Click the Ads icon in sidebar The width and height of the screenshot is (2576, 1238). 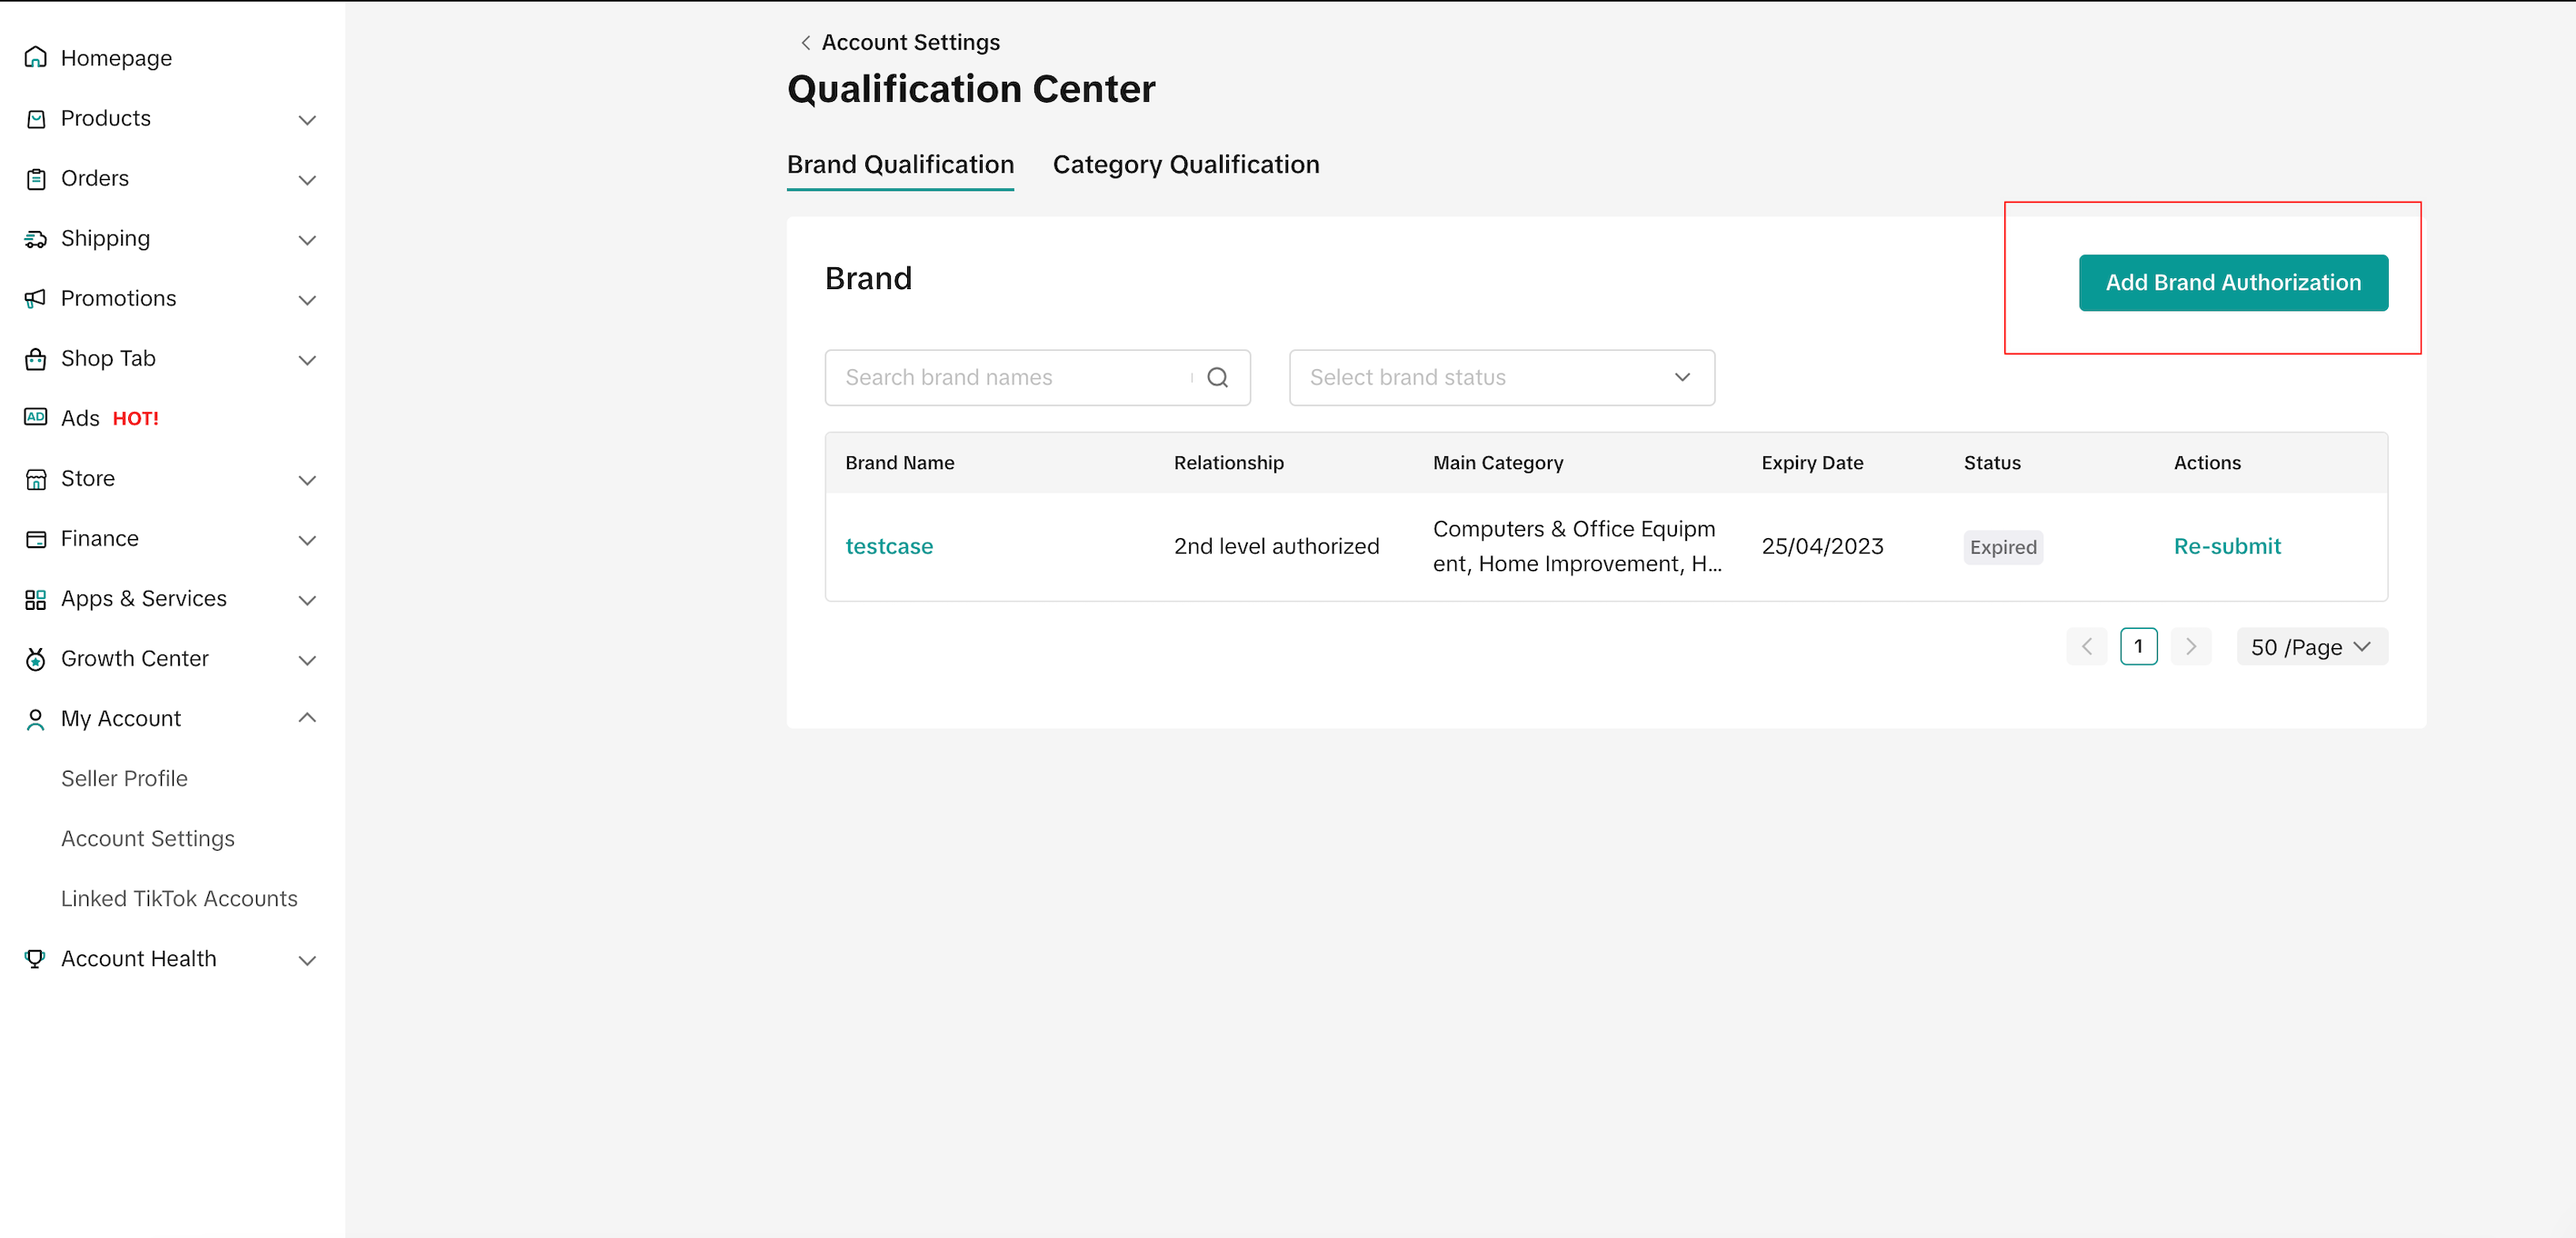coord(36,418)
